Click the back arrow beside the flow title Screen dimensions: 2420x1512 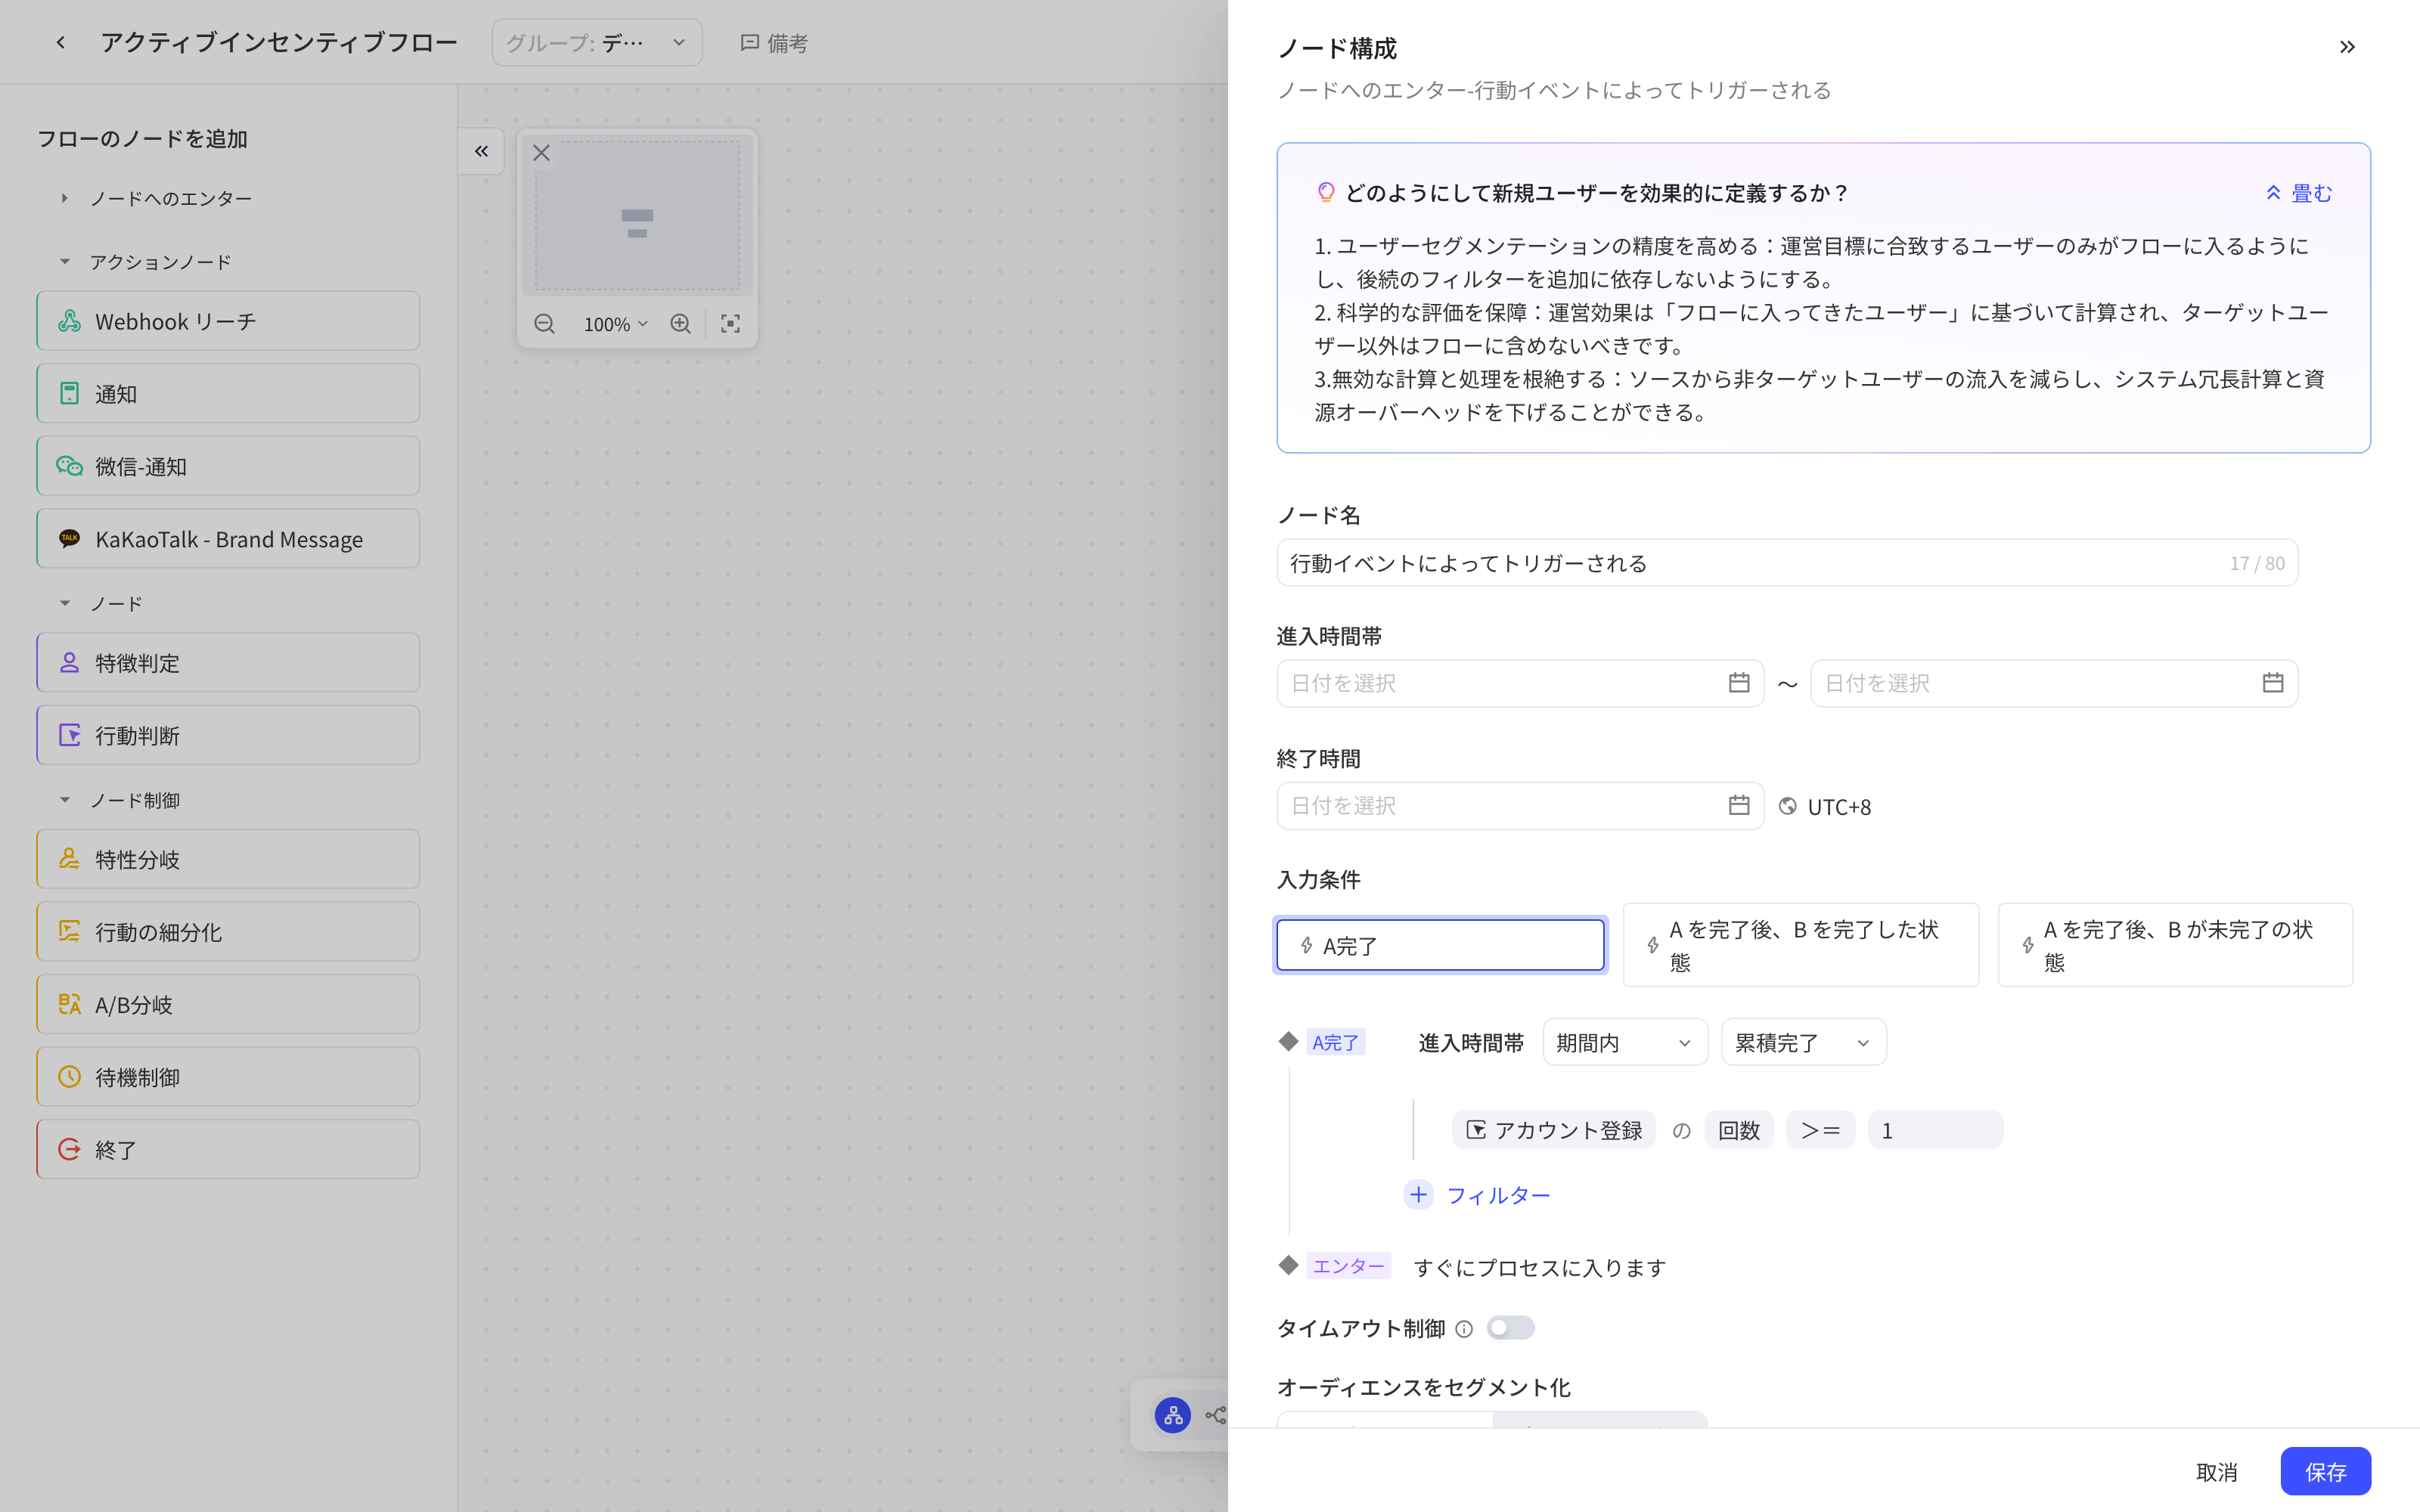click(x=61, y=43)
